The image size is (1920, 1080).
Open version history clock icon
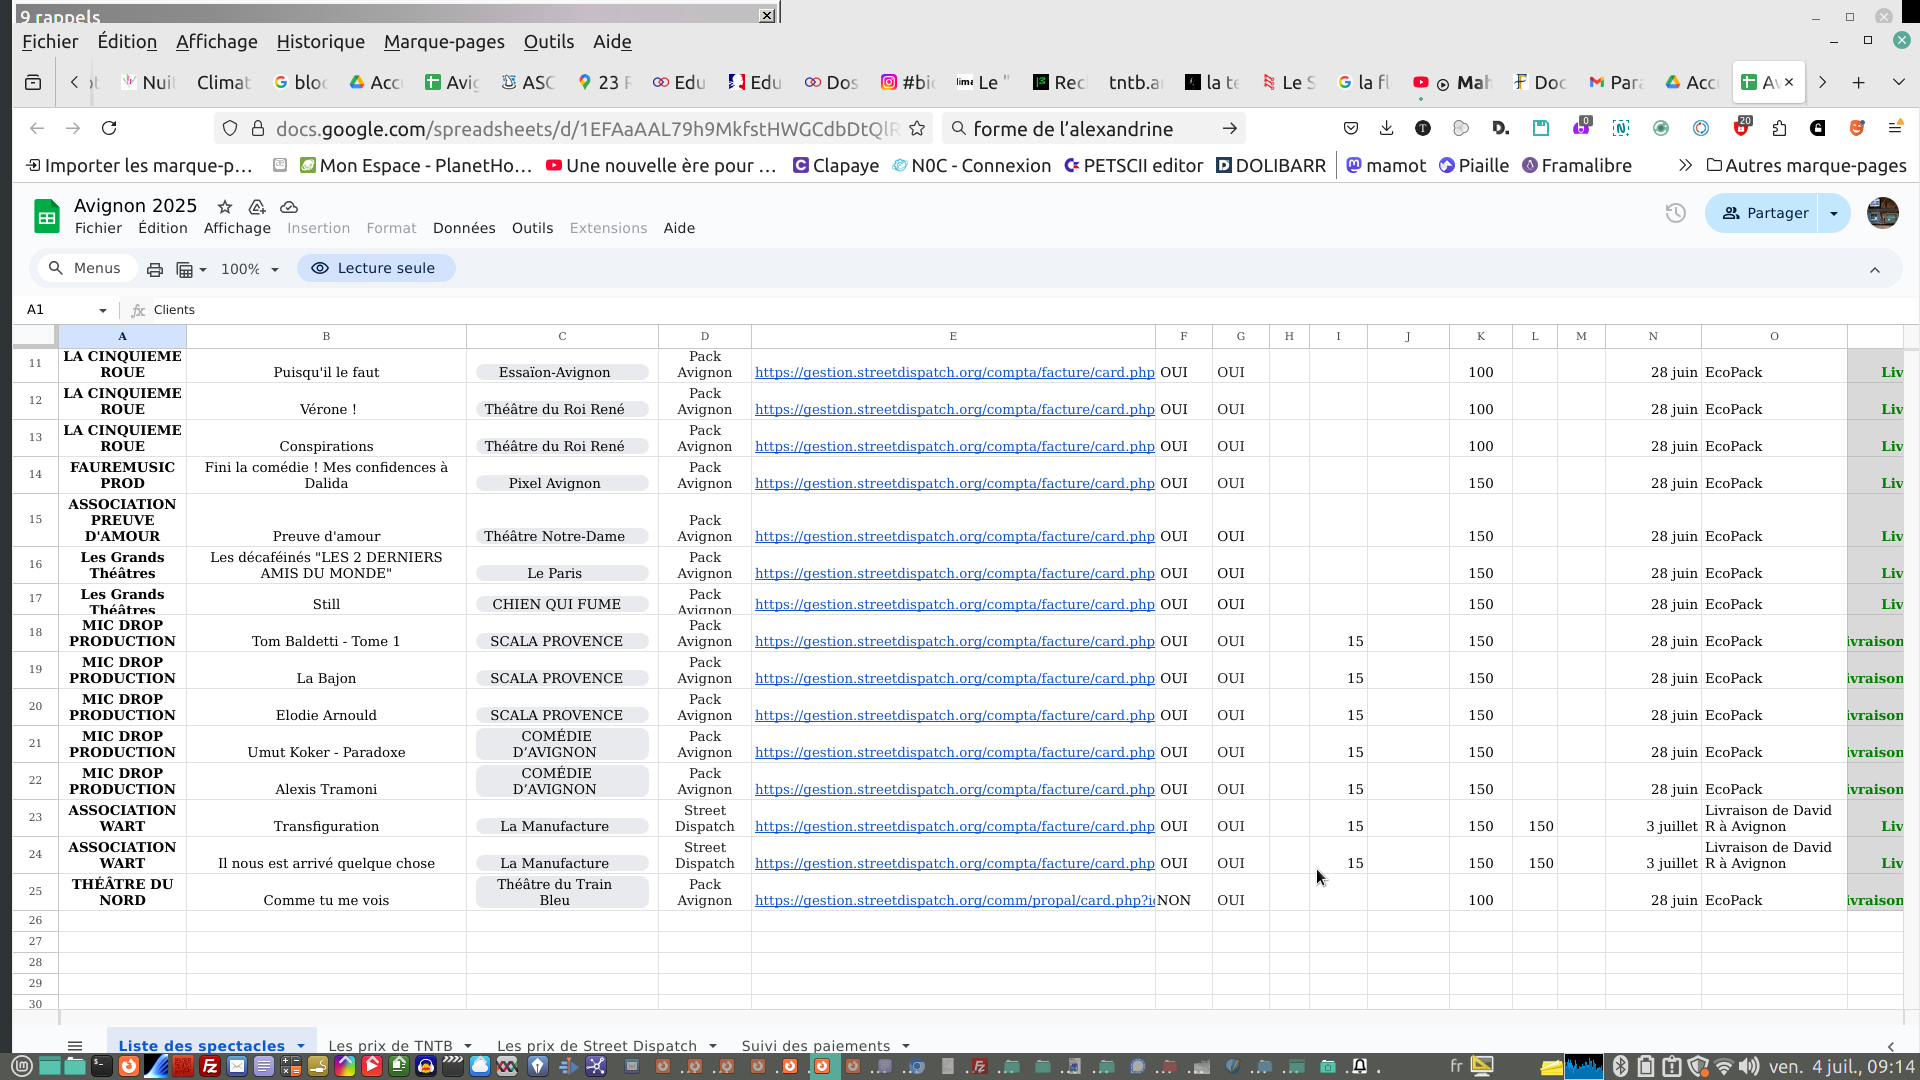tap(1676, 213)
